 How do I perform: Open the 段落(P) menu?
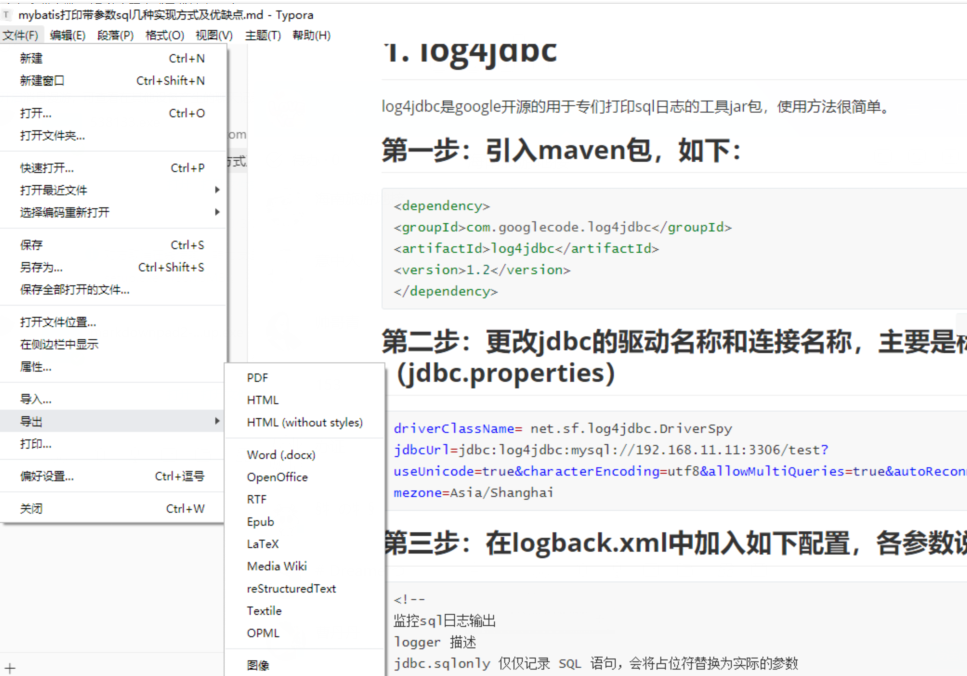pos(112,35)
